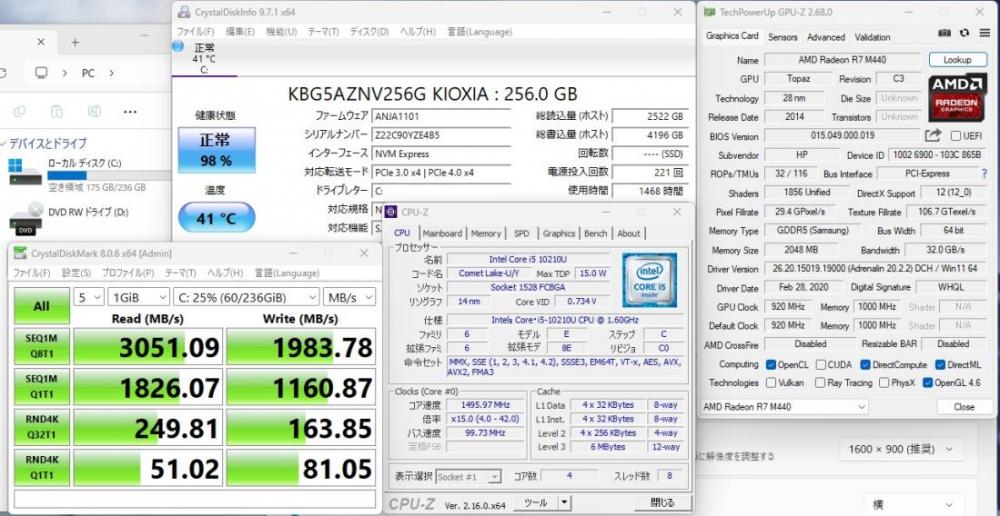Click the GPU-Z Name field value
Image resolution: width=1000 pixels, height=516 pixels.
click(842, 59)
